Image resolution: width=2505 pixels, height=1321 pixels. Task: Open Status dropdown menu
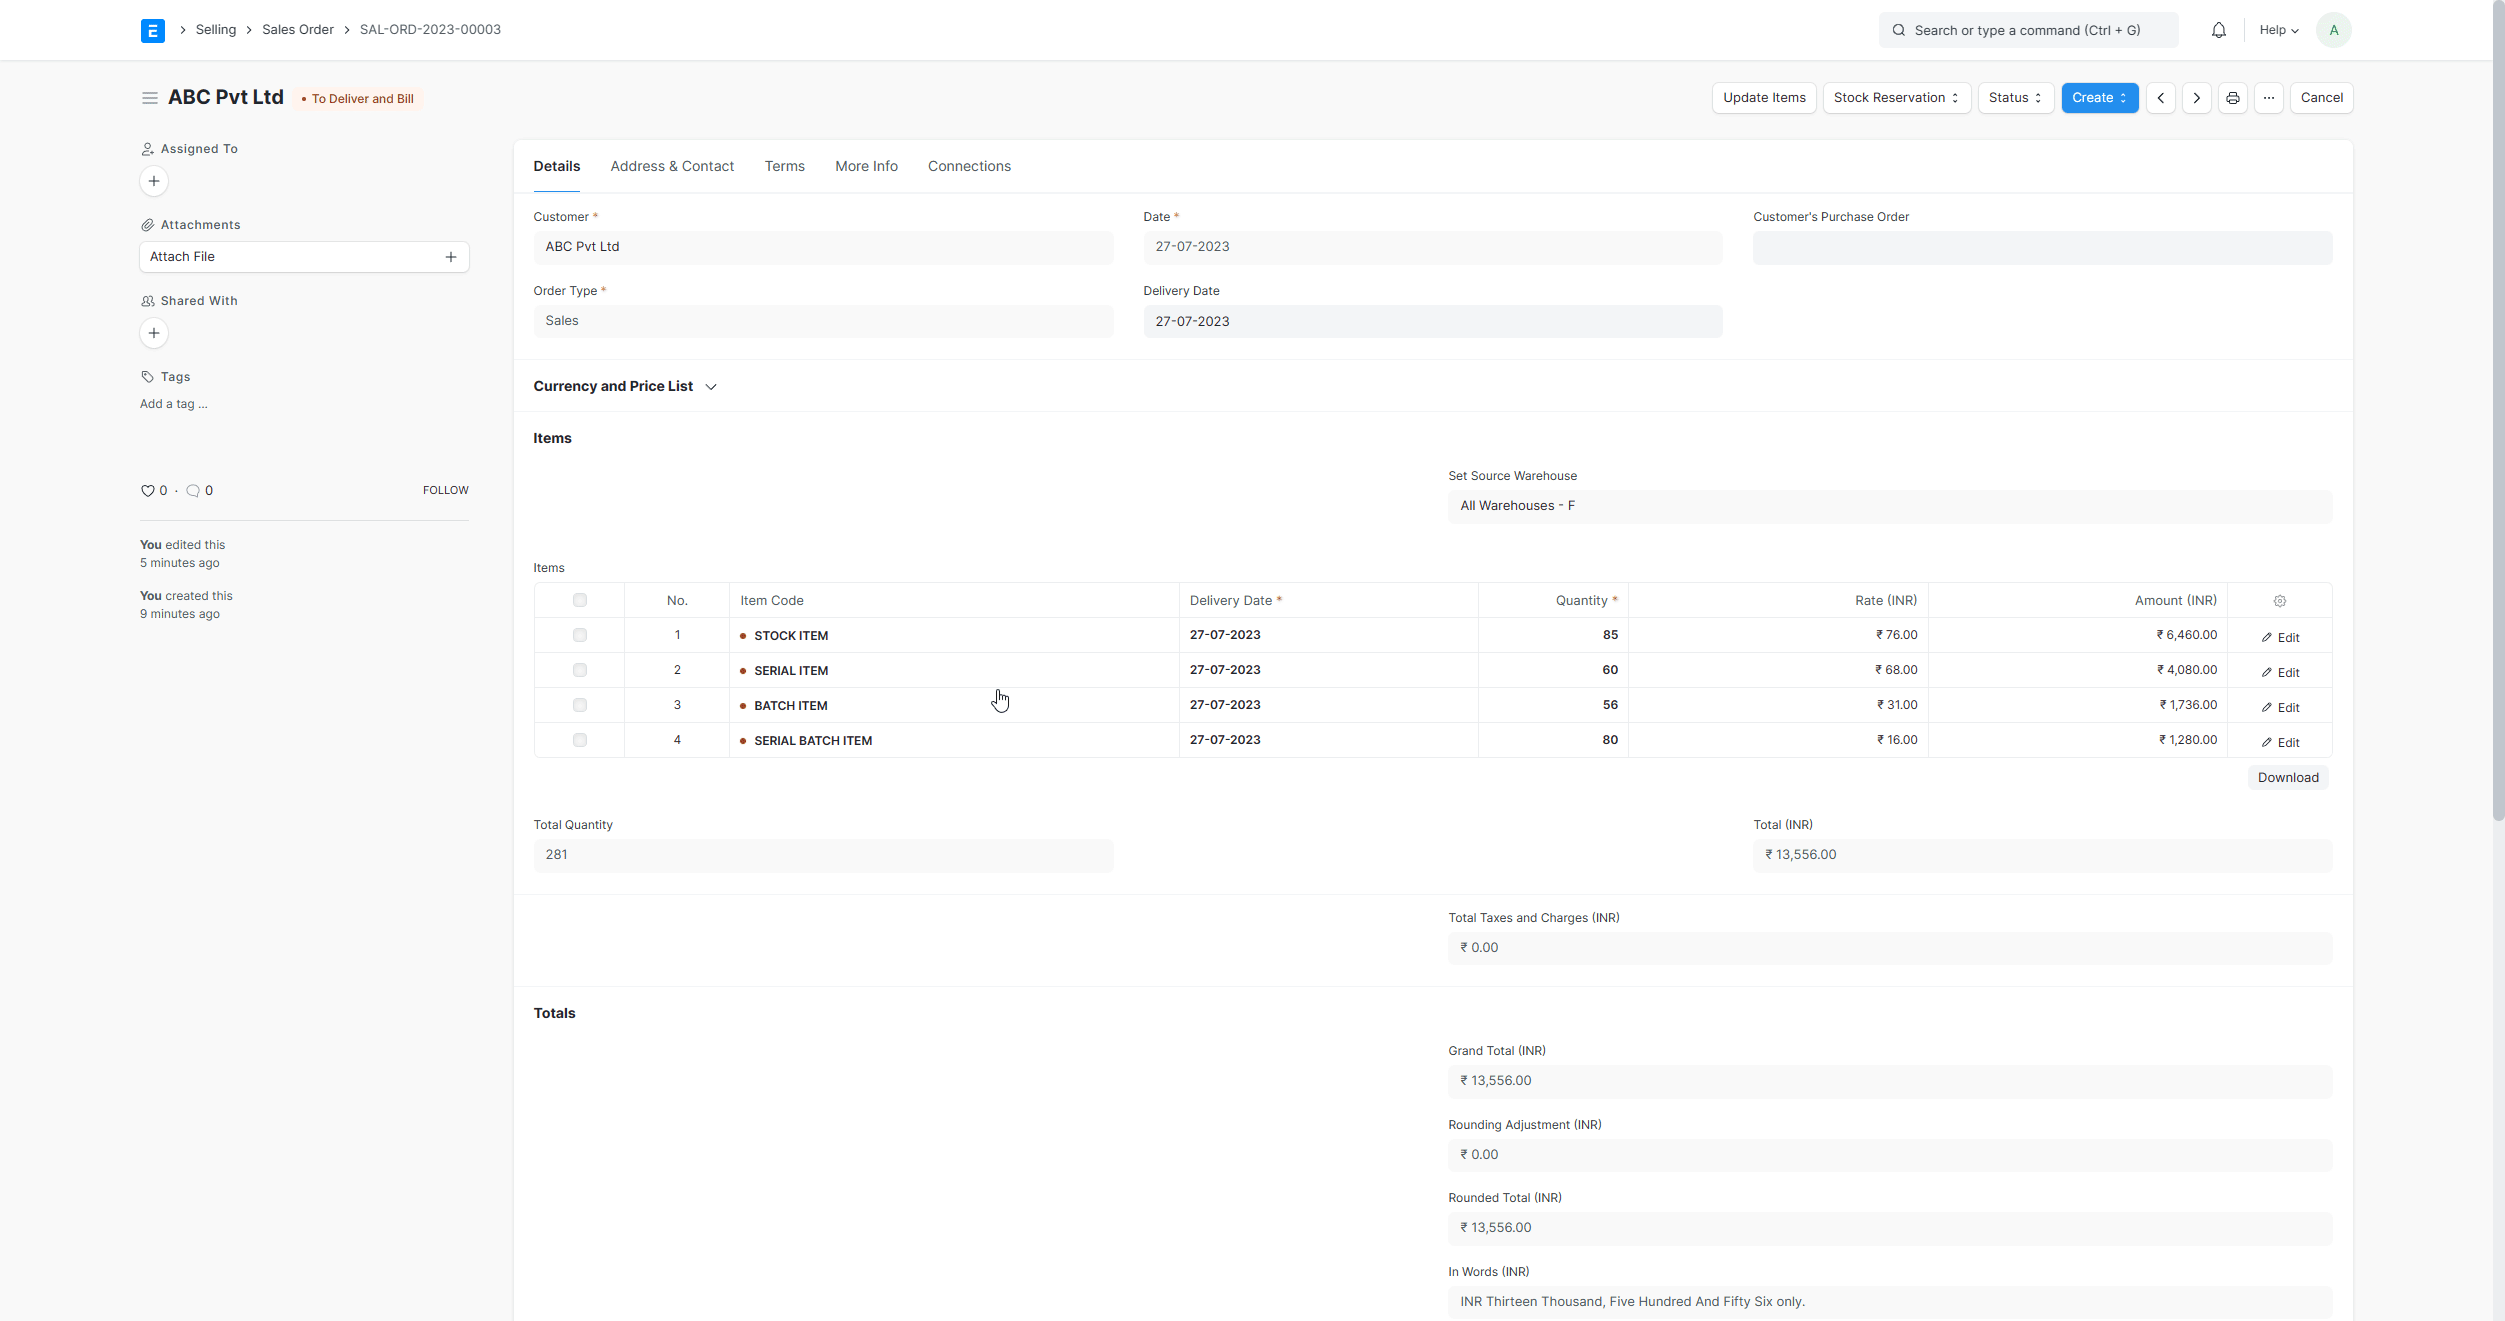tap(2015, 98)
